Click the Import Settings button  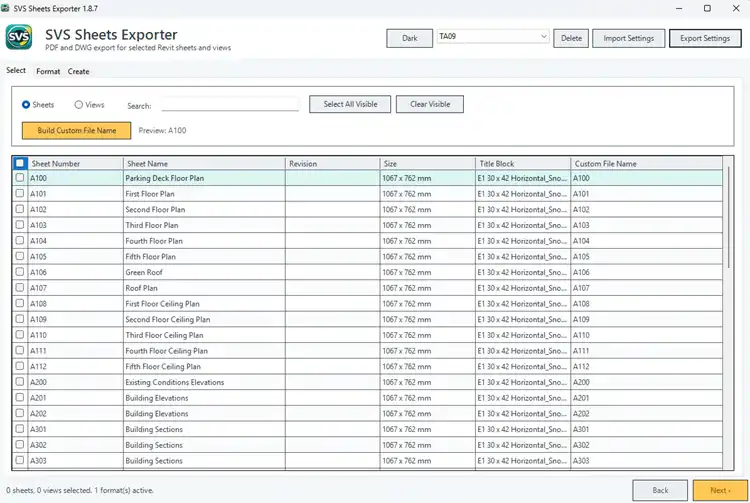629,38
